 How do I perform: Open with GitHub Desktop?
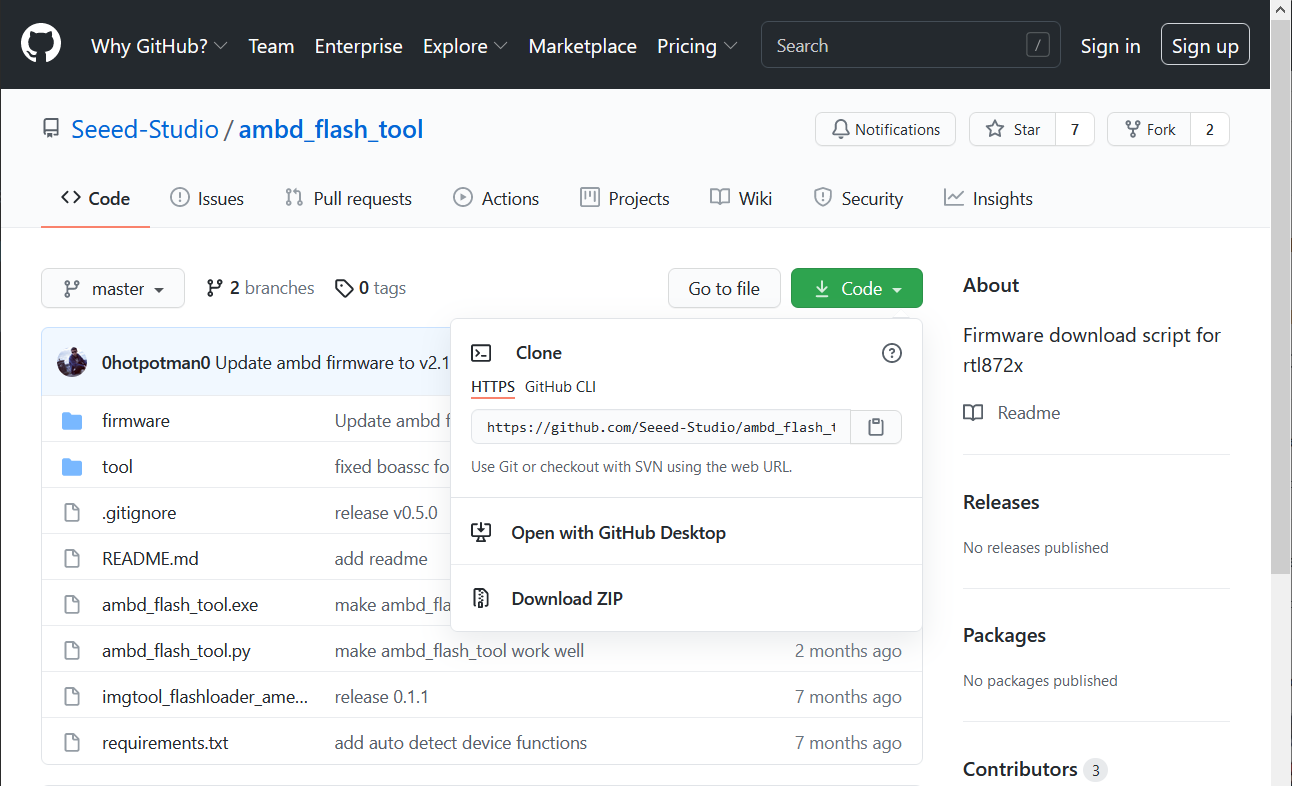(618, 532)
